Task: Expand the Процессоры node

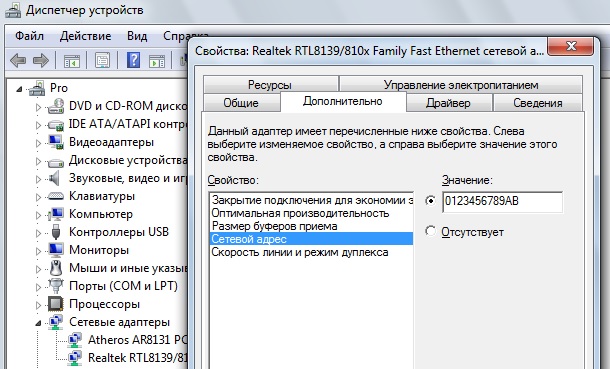Action: [x=38, y=305]
